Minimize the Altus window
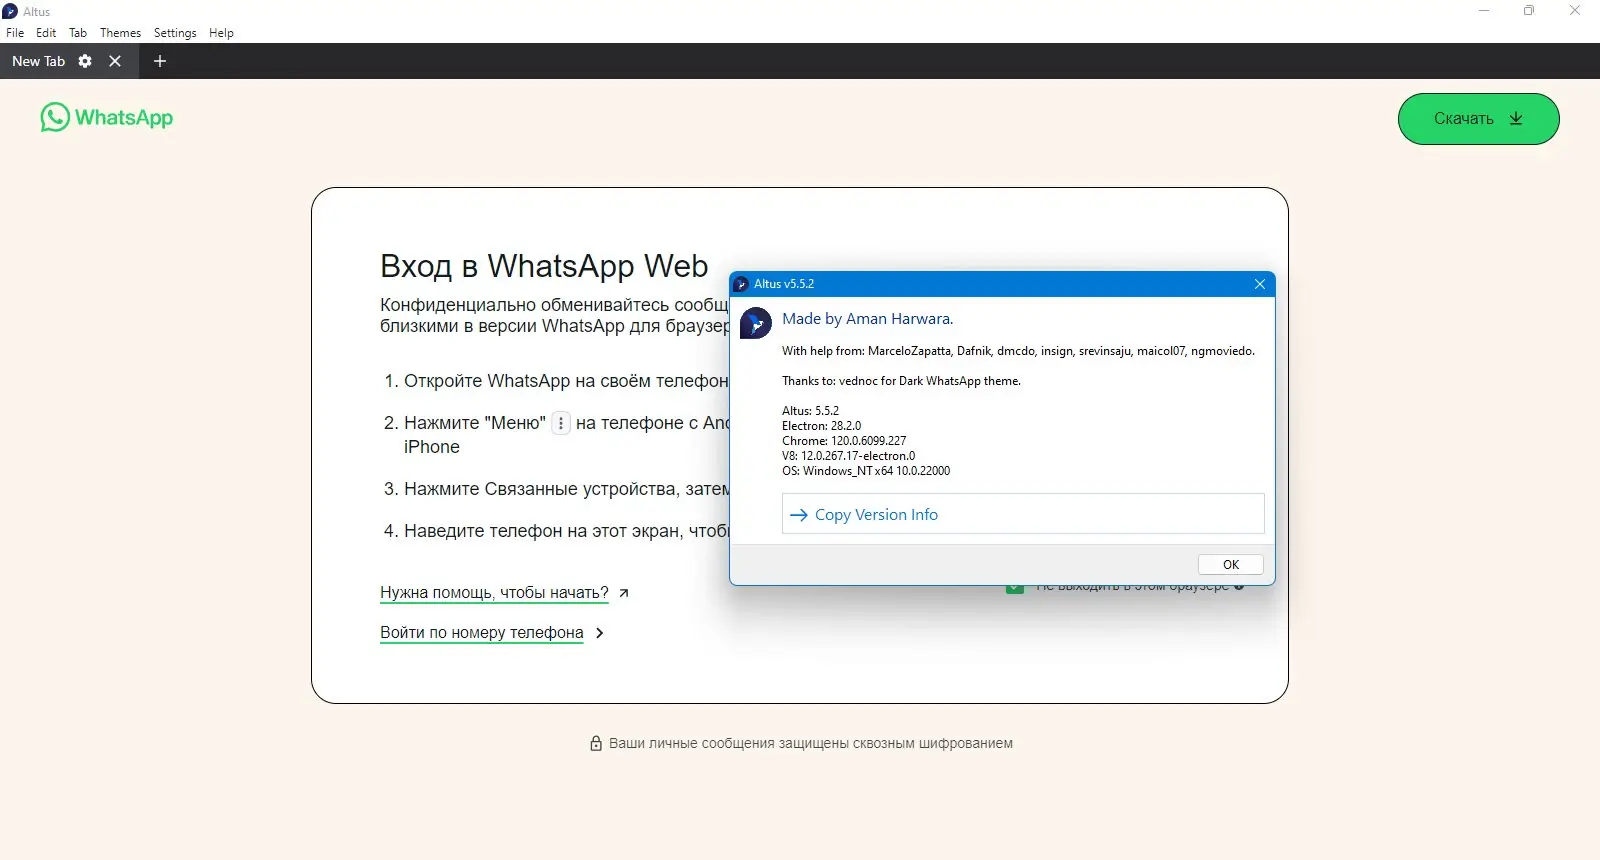The height and width of the screenshot is (860, 1600). (1484, 11)
